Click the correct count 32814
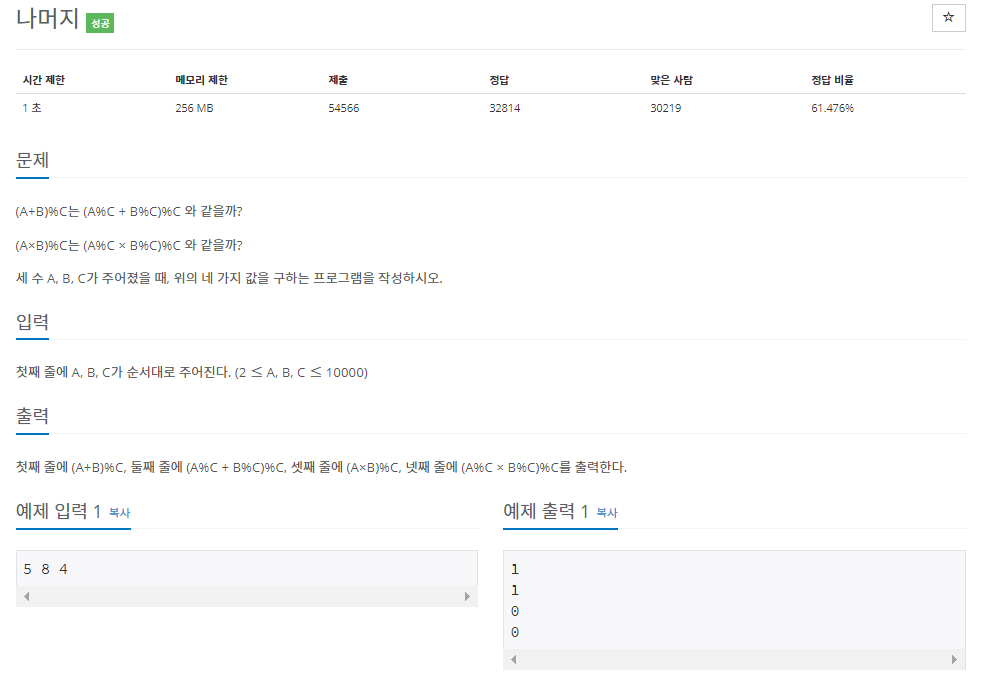 pyautogui.click(x=505, y=108)
